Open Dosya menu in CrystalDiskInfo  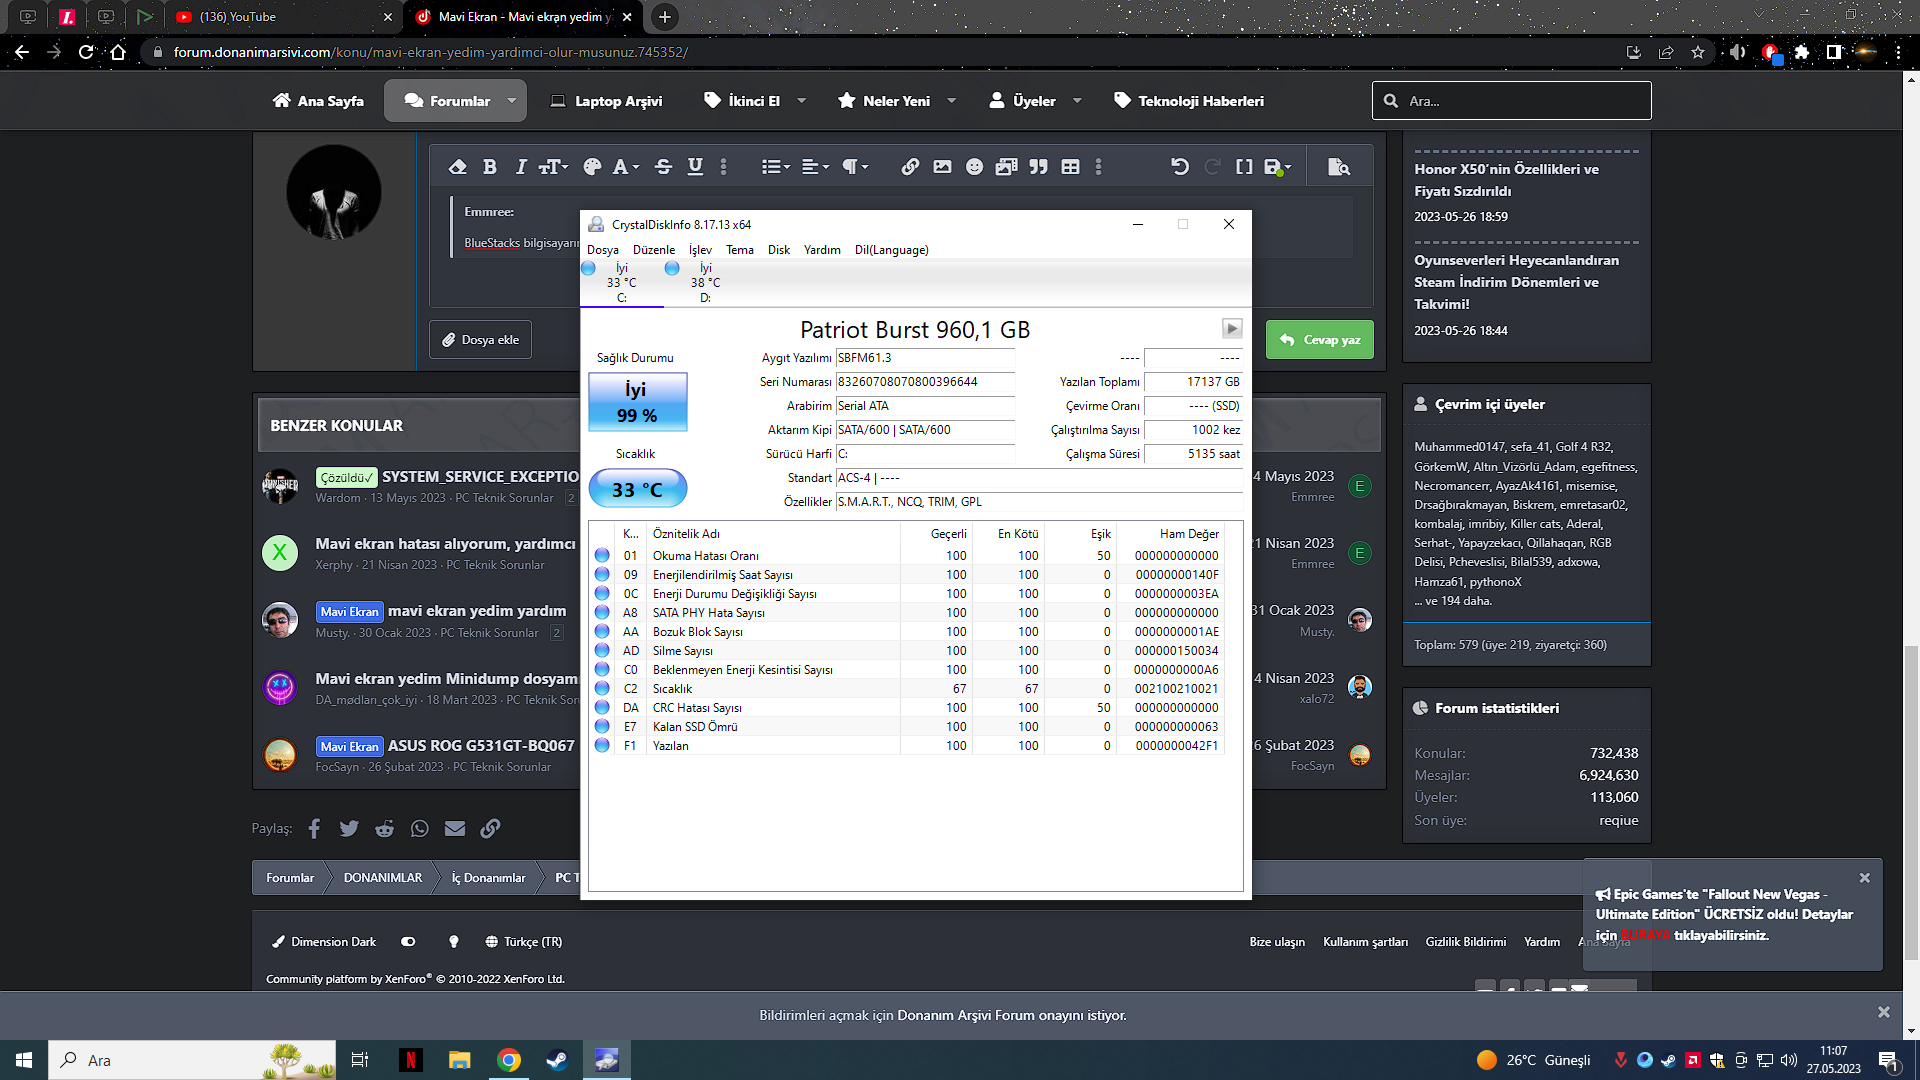click(603, 250)
